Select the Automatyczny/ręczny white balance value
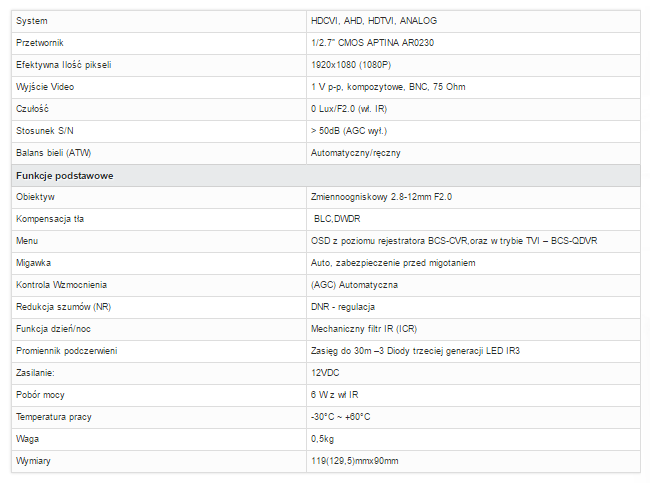 pyautogui.click(x=356, y=153)
